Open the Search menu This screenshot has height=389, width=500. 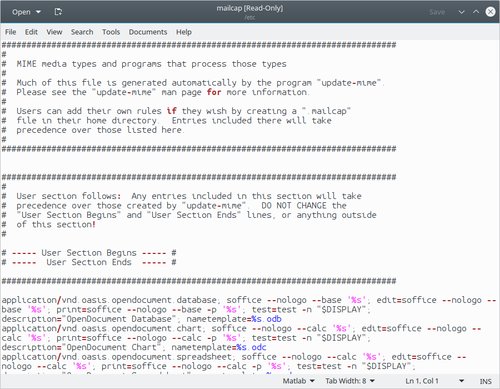(82, 32)
